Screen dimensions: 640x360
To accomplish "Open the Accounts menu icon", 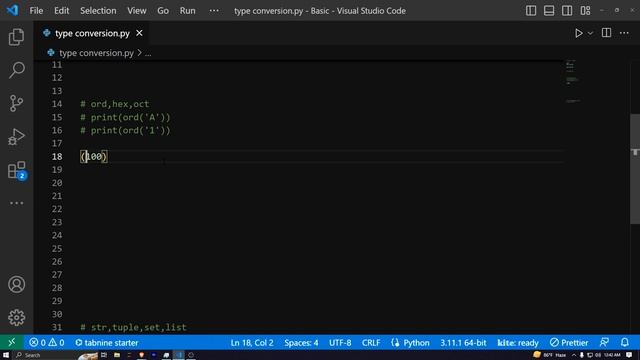I will [x=16, y=284].
